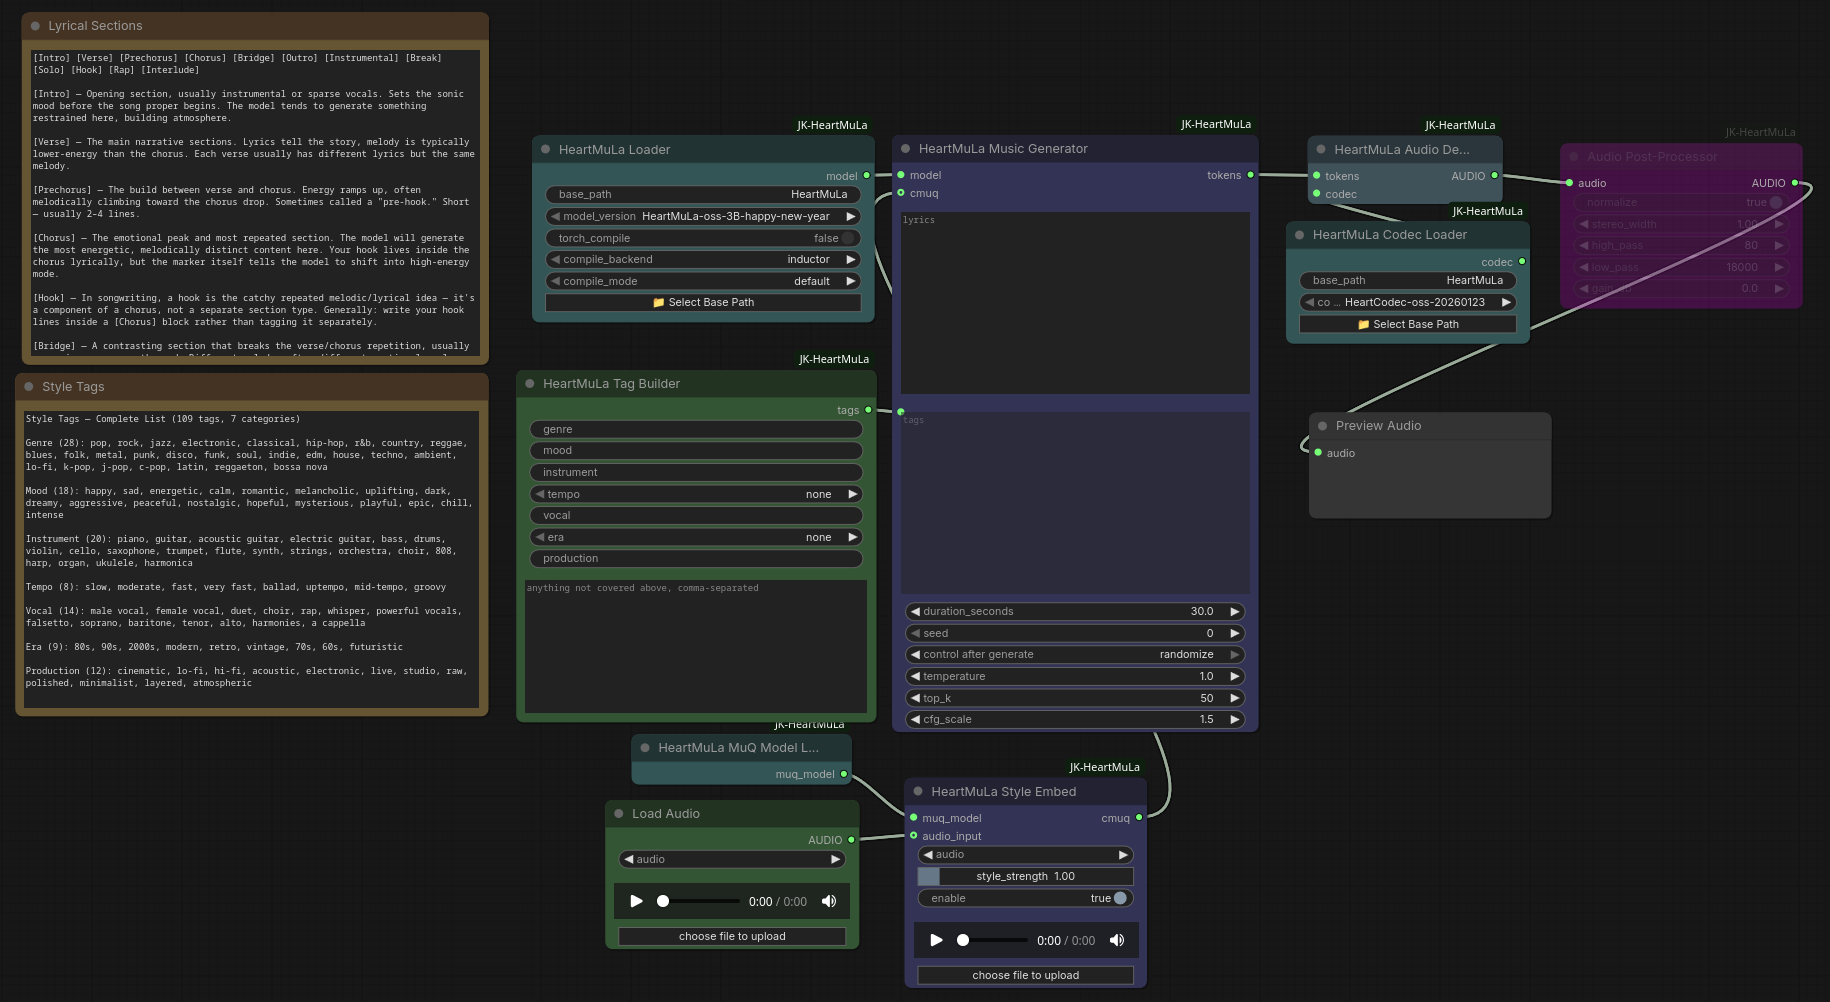
Task: Click the Audio Decoder AUDIO output socket
Action: tap(1495, 176)
